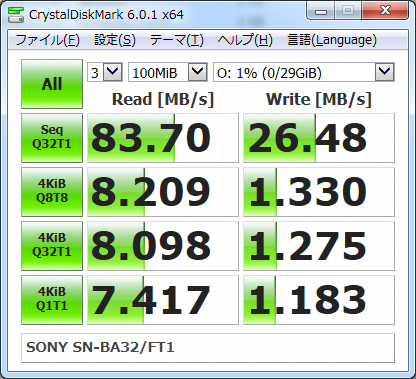Screen dimensions: 416x379
Task: Click the 1.330 write result
Action: 319,192
